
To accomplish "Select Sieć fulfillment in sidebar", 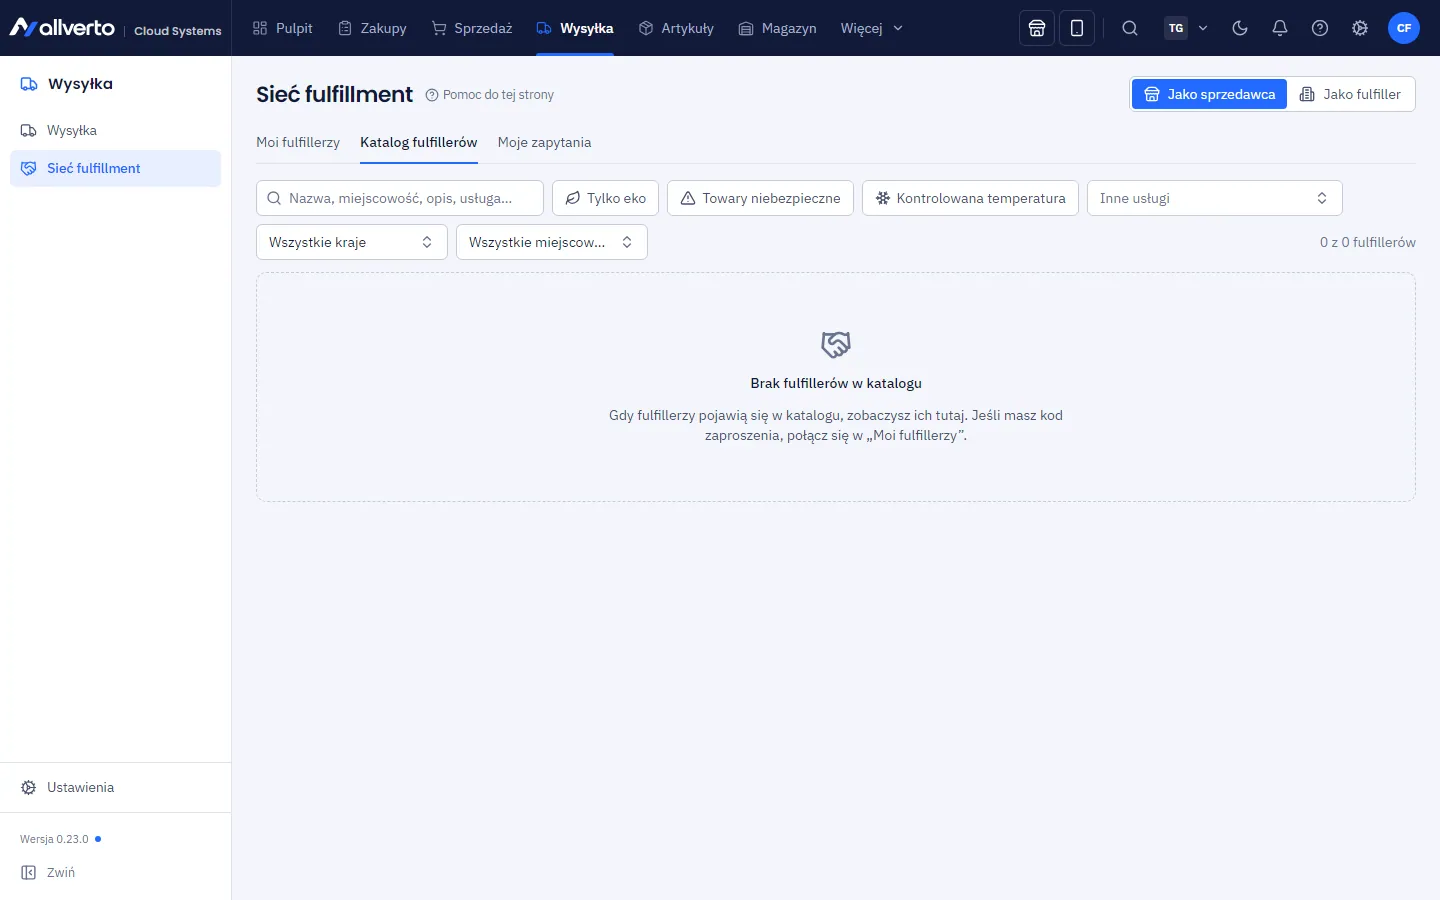I will pos(115,168).
